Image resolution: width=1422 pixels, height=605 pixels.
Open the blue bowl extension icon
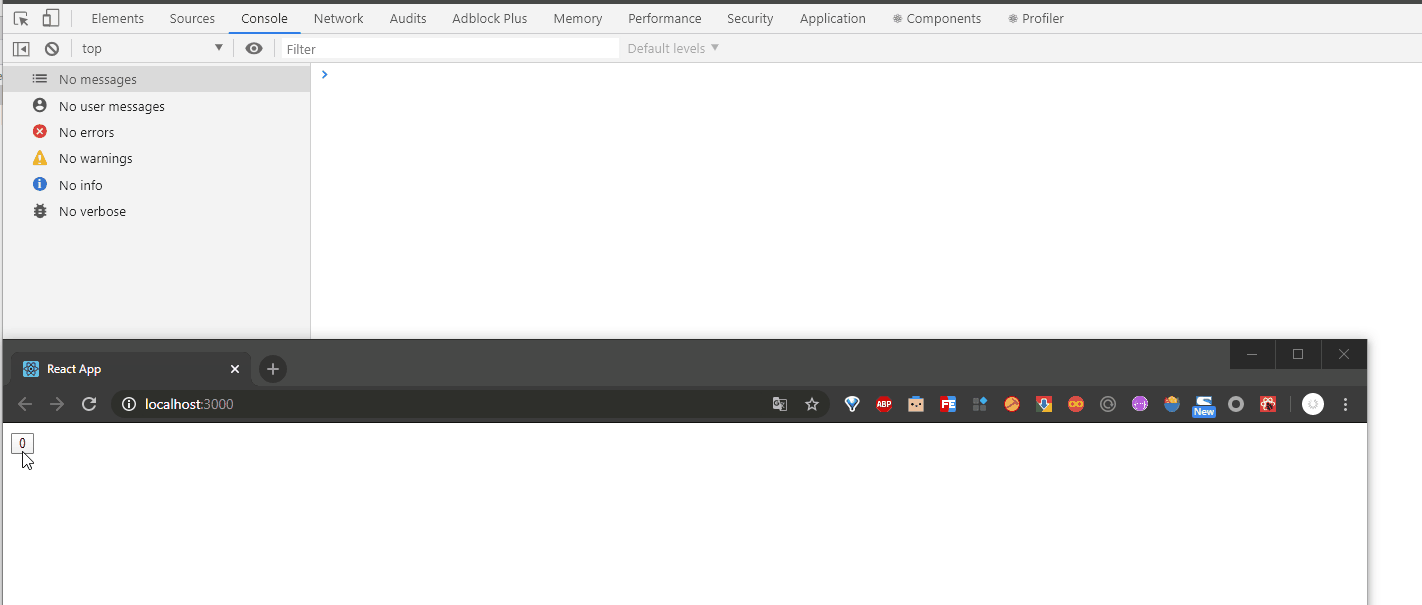pyautogui.click(x=1172, y=404)
